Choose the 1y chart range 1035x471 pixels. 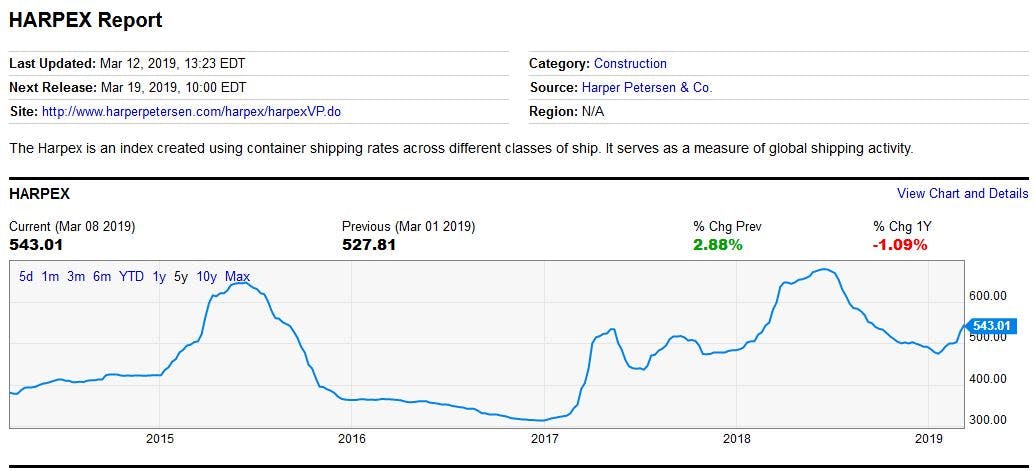tap(159, 277)
